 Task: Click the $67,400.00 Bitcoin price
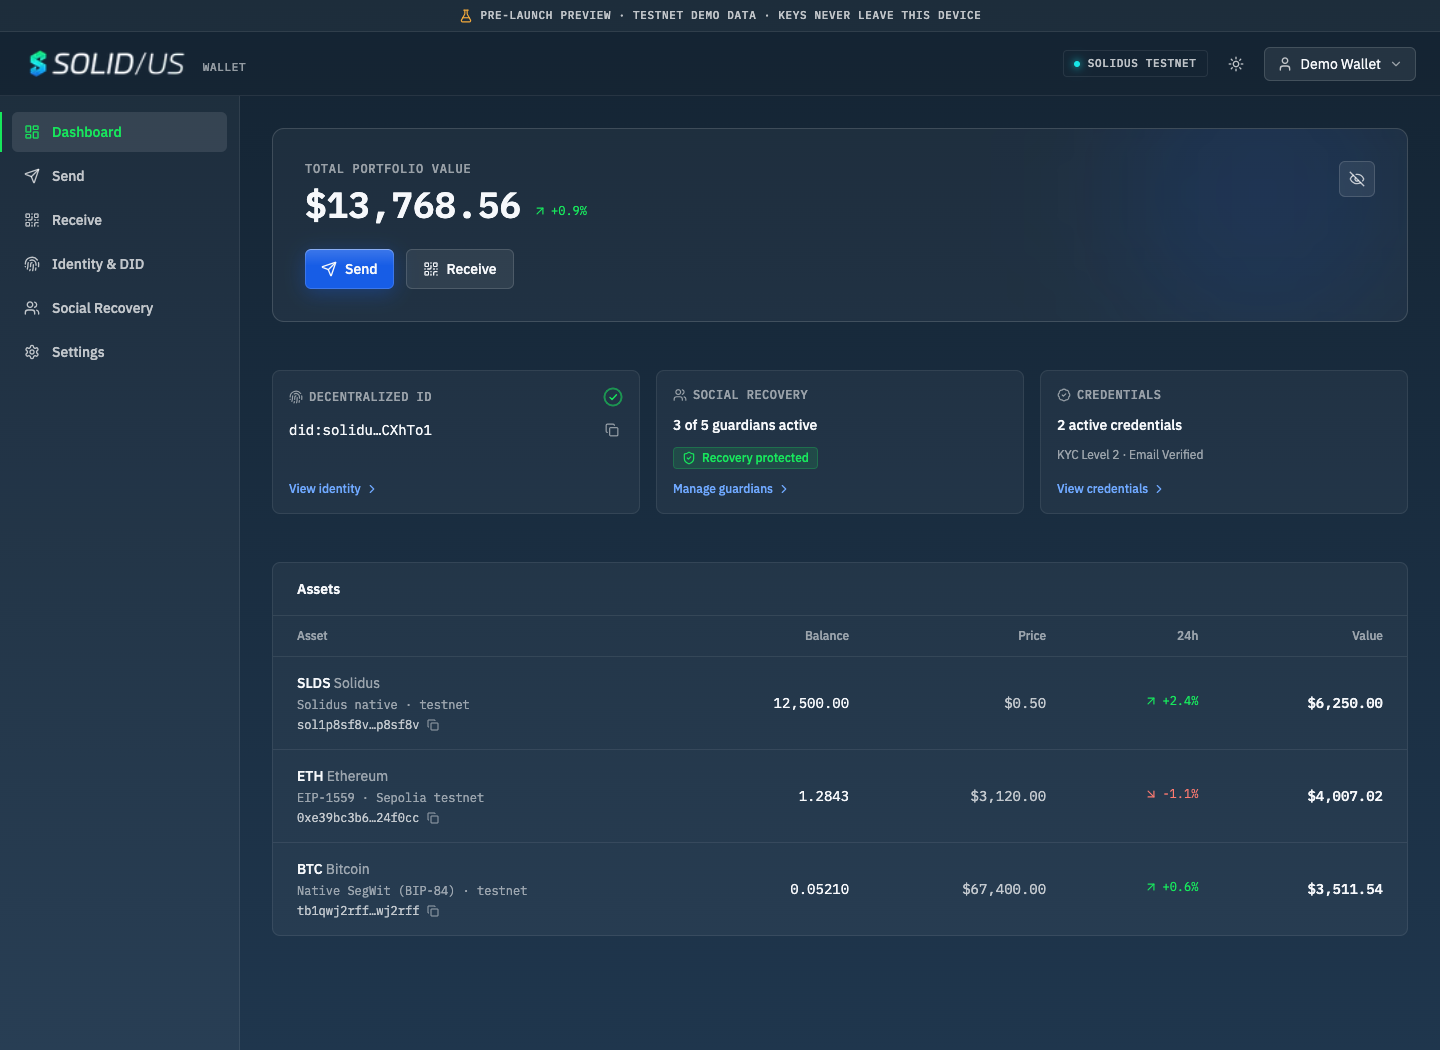pos(1004,889)
